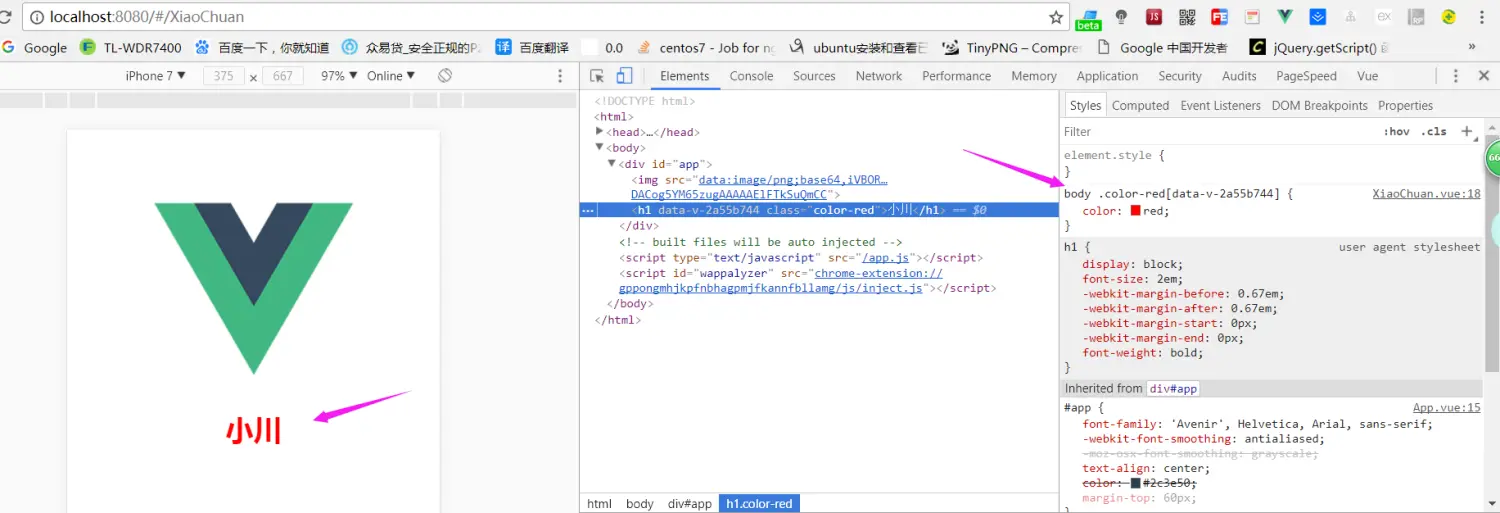1500x513 pixels.
Task: Select the wappalyzer script element line
Action: tap(807, 280)
